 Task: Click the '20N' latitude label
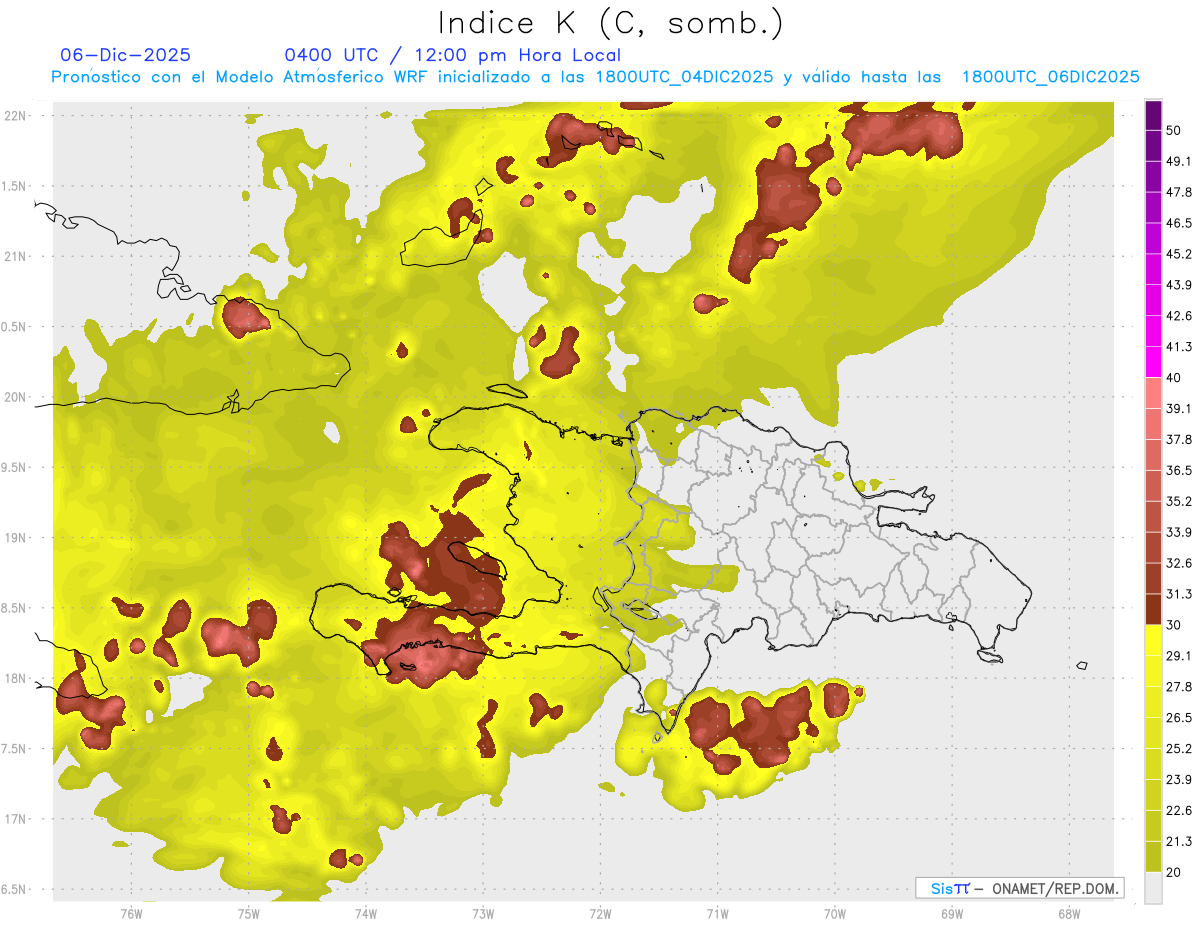click(16, 398)
